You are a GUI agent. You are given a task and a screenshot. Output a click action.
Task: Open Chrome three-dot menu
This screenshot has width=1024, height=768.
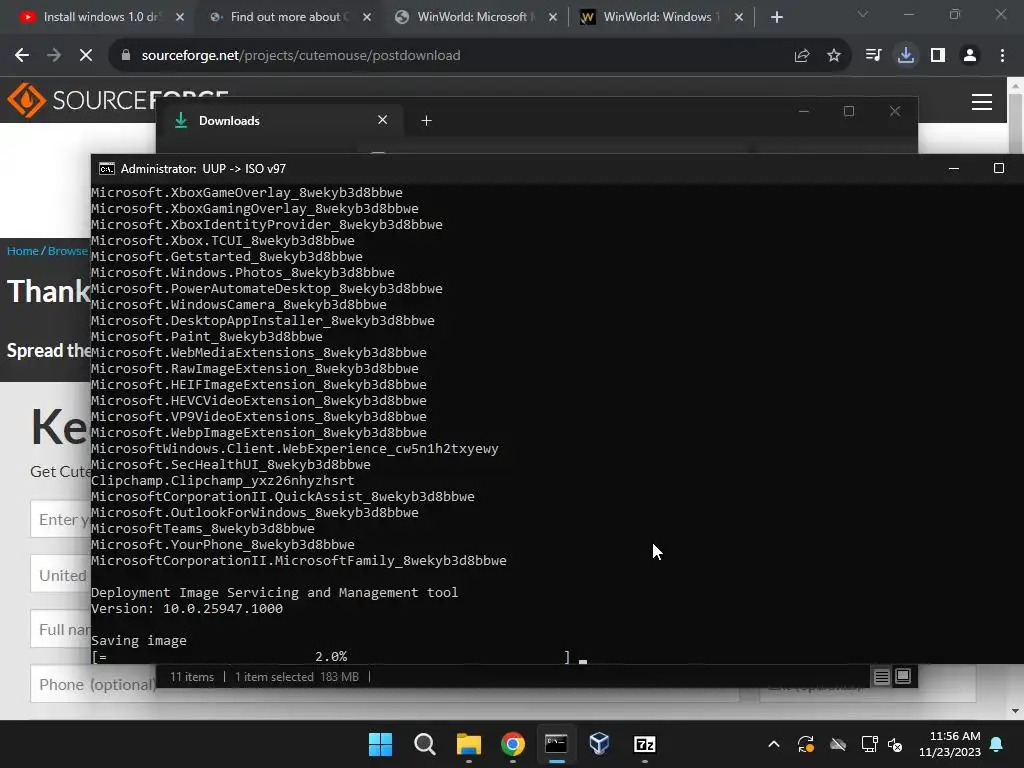(x=1002, y=56)
